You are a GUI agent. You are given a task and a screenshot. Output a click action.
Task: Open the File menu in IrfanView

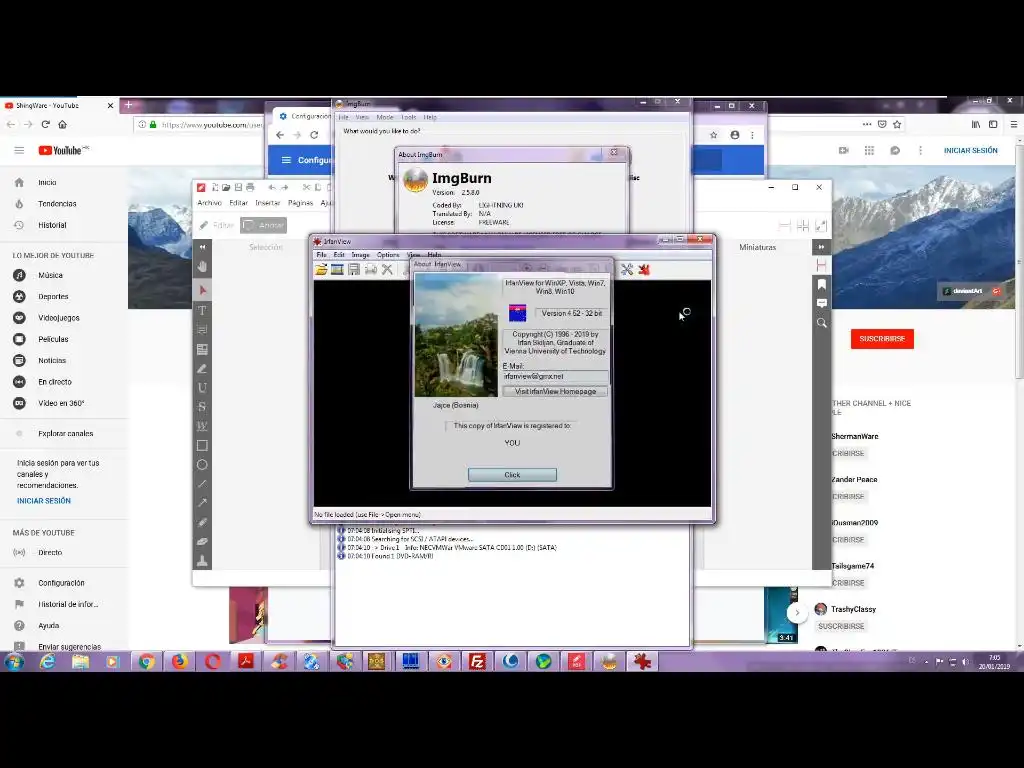(x=321, y=255)
